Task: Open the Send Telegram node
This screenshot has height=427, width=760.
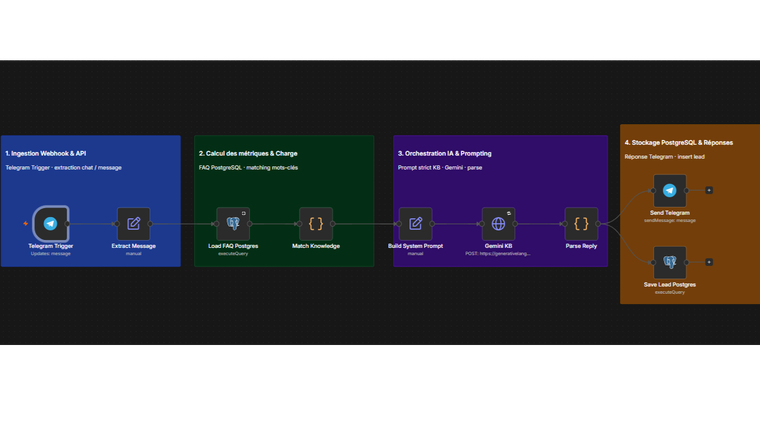Action: [670, 190]
